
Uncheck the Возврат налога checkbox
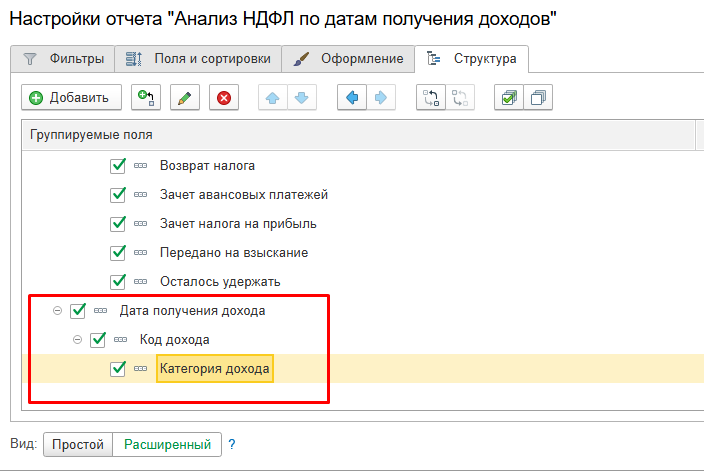(118, 166)
